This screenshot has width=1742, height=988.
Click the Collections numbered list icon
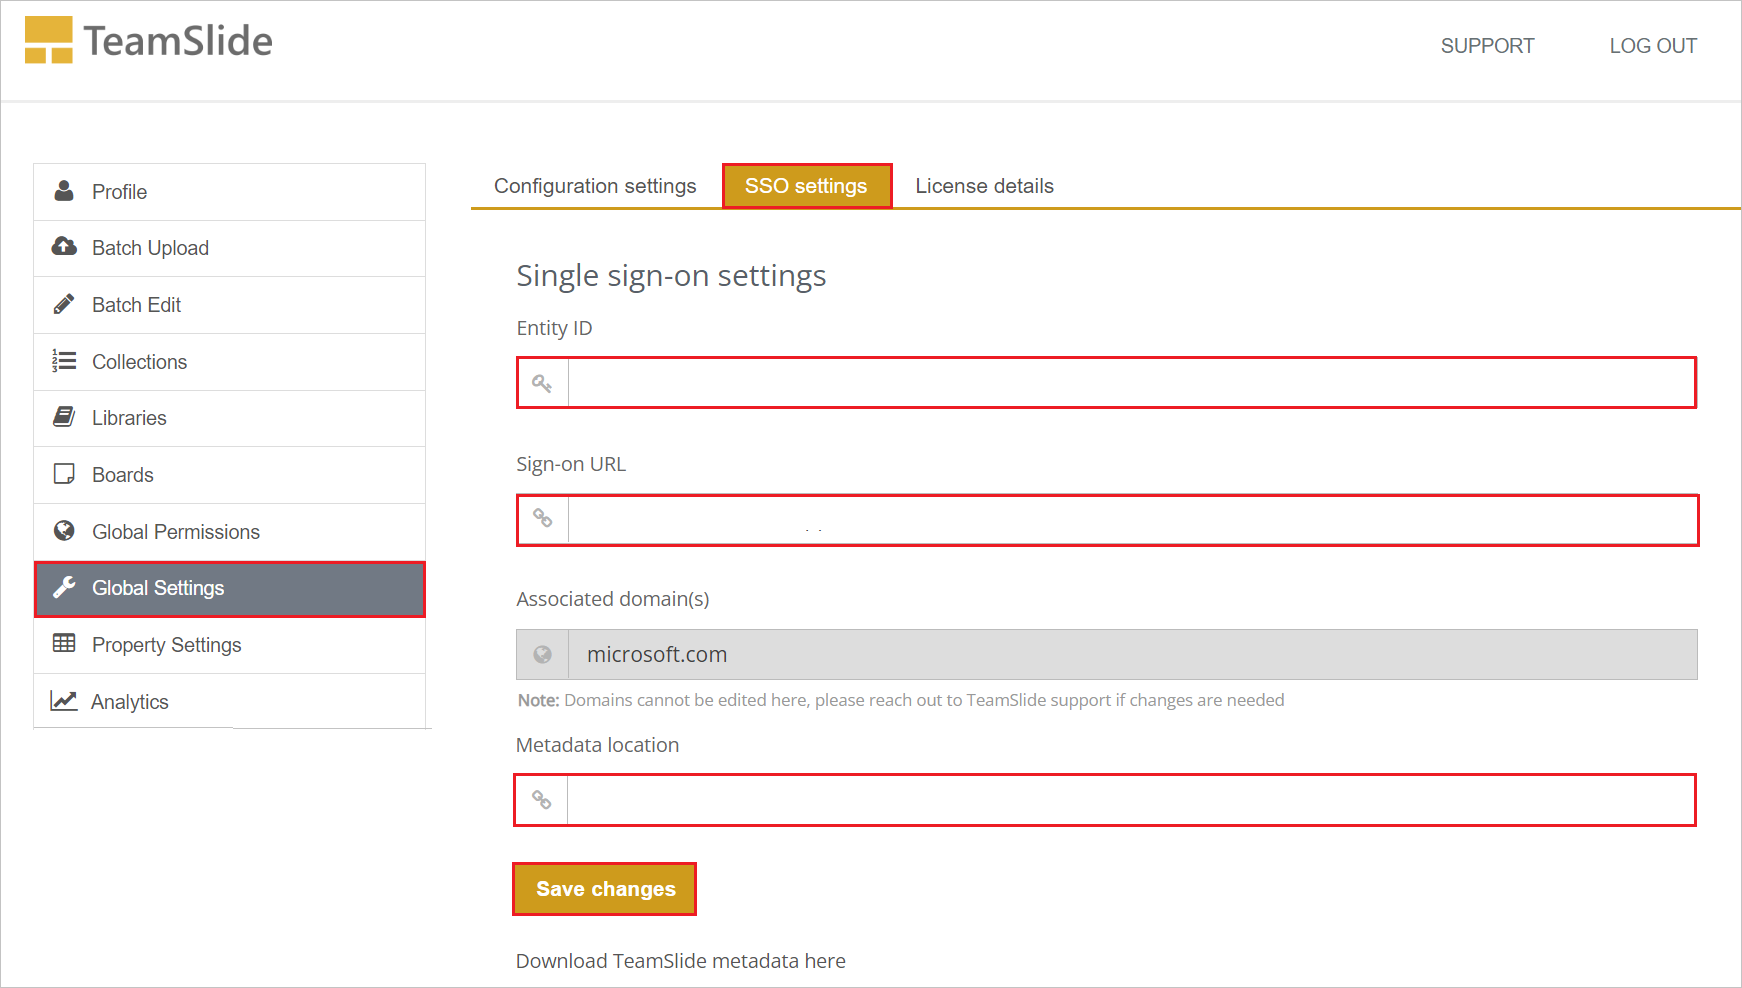click(x=64, y=361)
